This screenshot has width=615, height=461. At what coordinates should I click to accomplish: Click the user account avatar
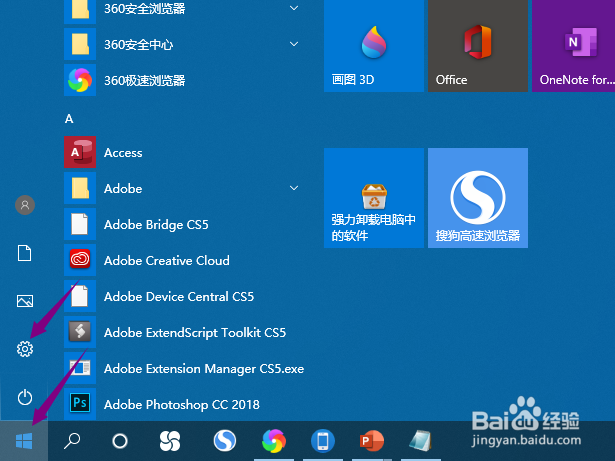click(x=25, y=205)
